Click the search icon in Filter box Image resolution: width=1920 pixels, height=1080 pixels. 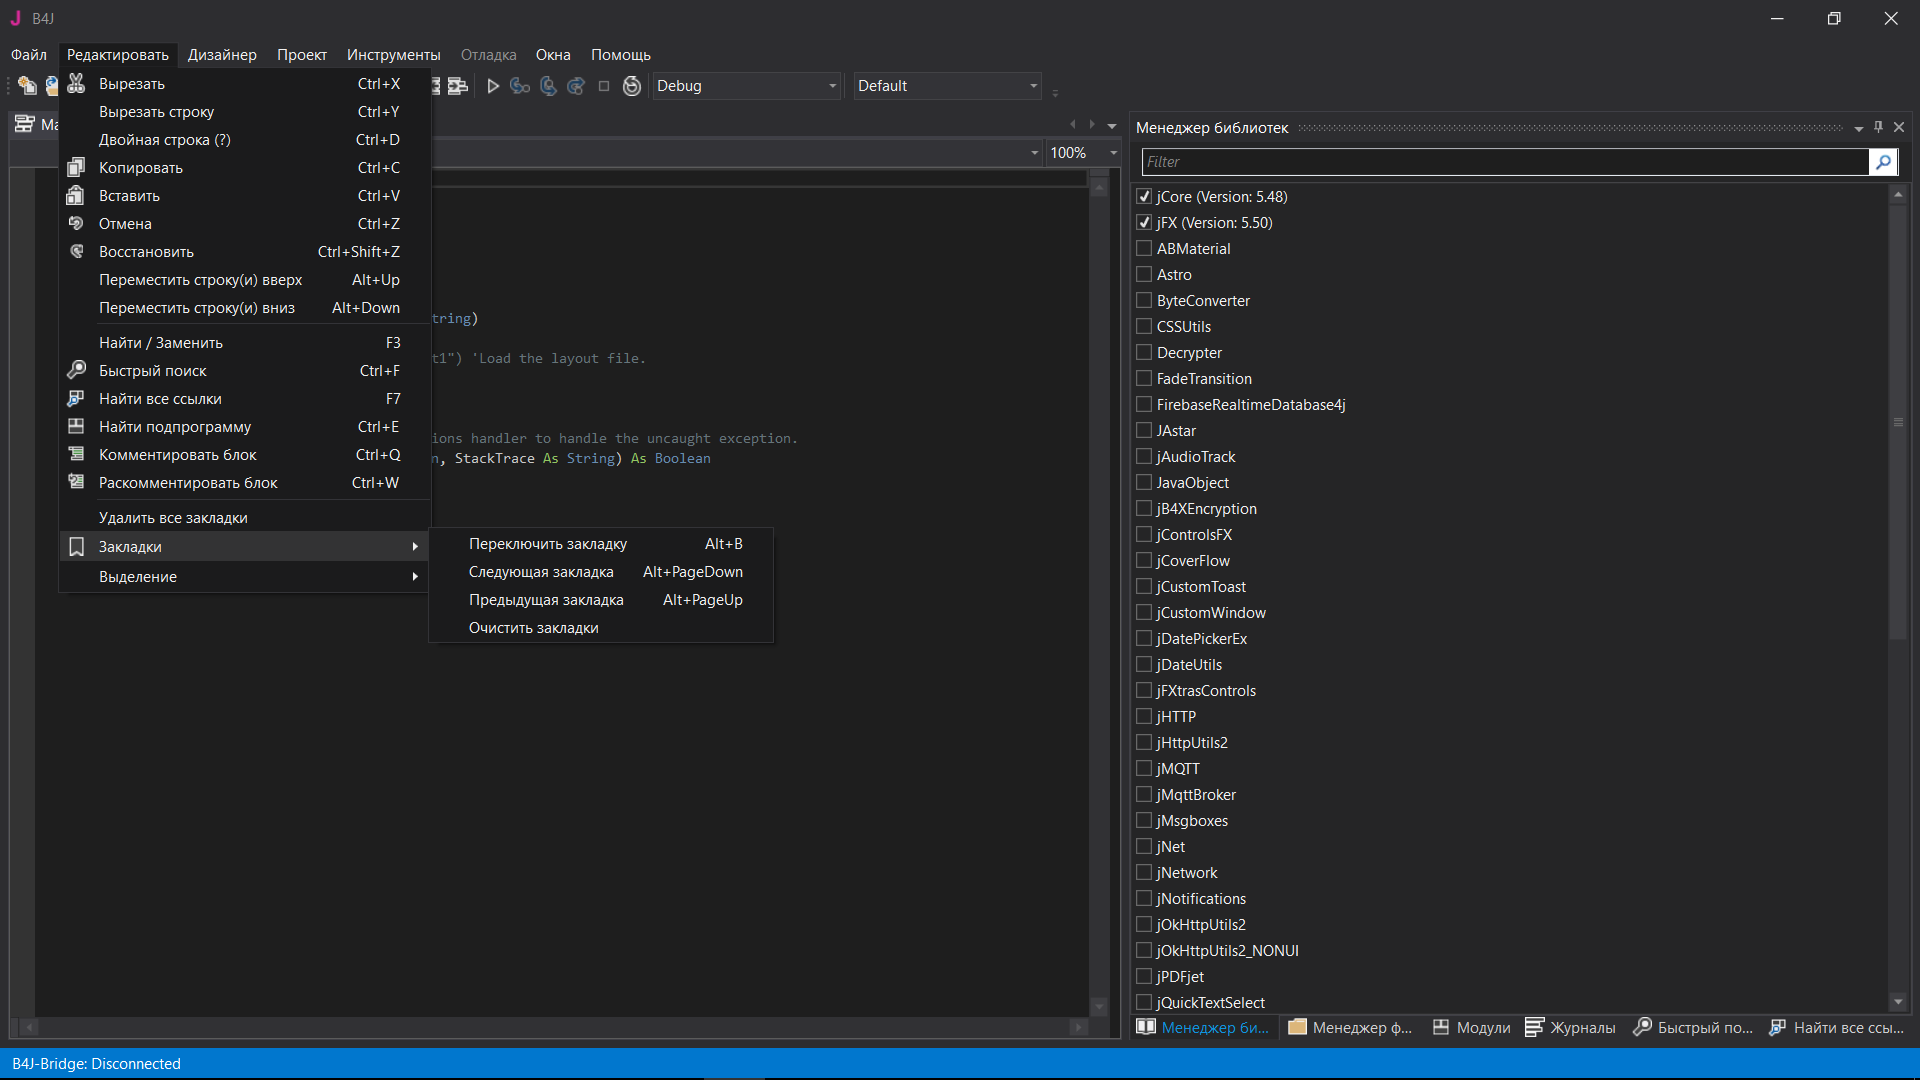point(1883,162)
